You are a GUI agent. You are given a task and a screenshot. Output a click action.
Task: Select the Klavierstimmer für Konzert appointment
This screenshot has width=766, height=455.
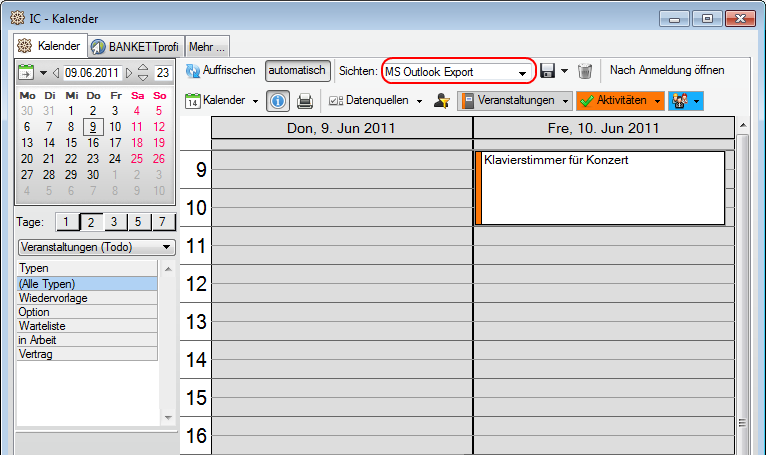coord(600,188)
